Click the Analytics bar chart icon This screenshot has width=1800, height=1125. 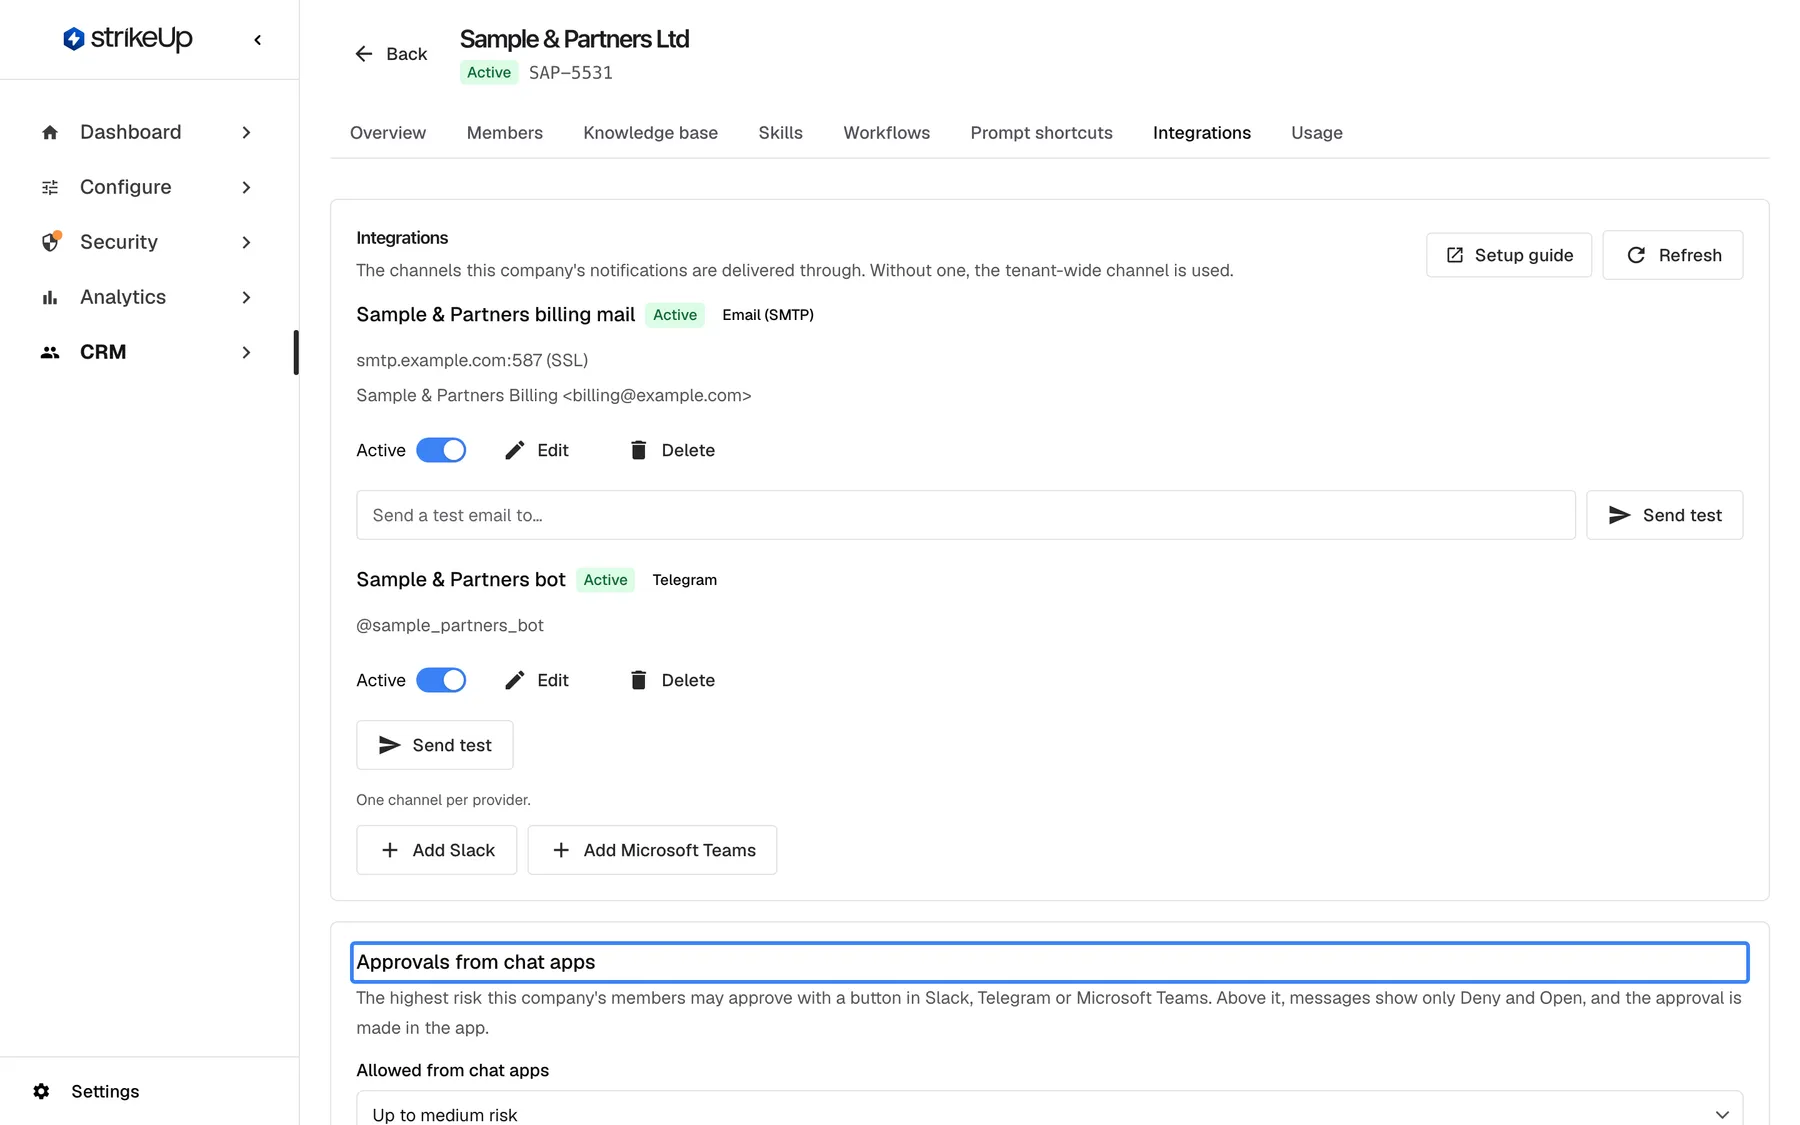[x=50, y=297]
